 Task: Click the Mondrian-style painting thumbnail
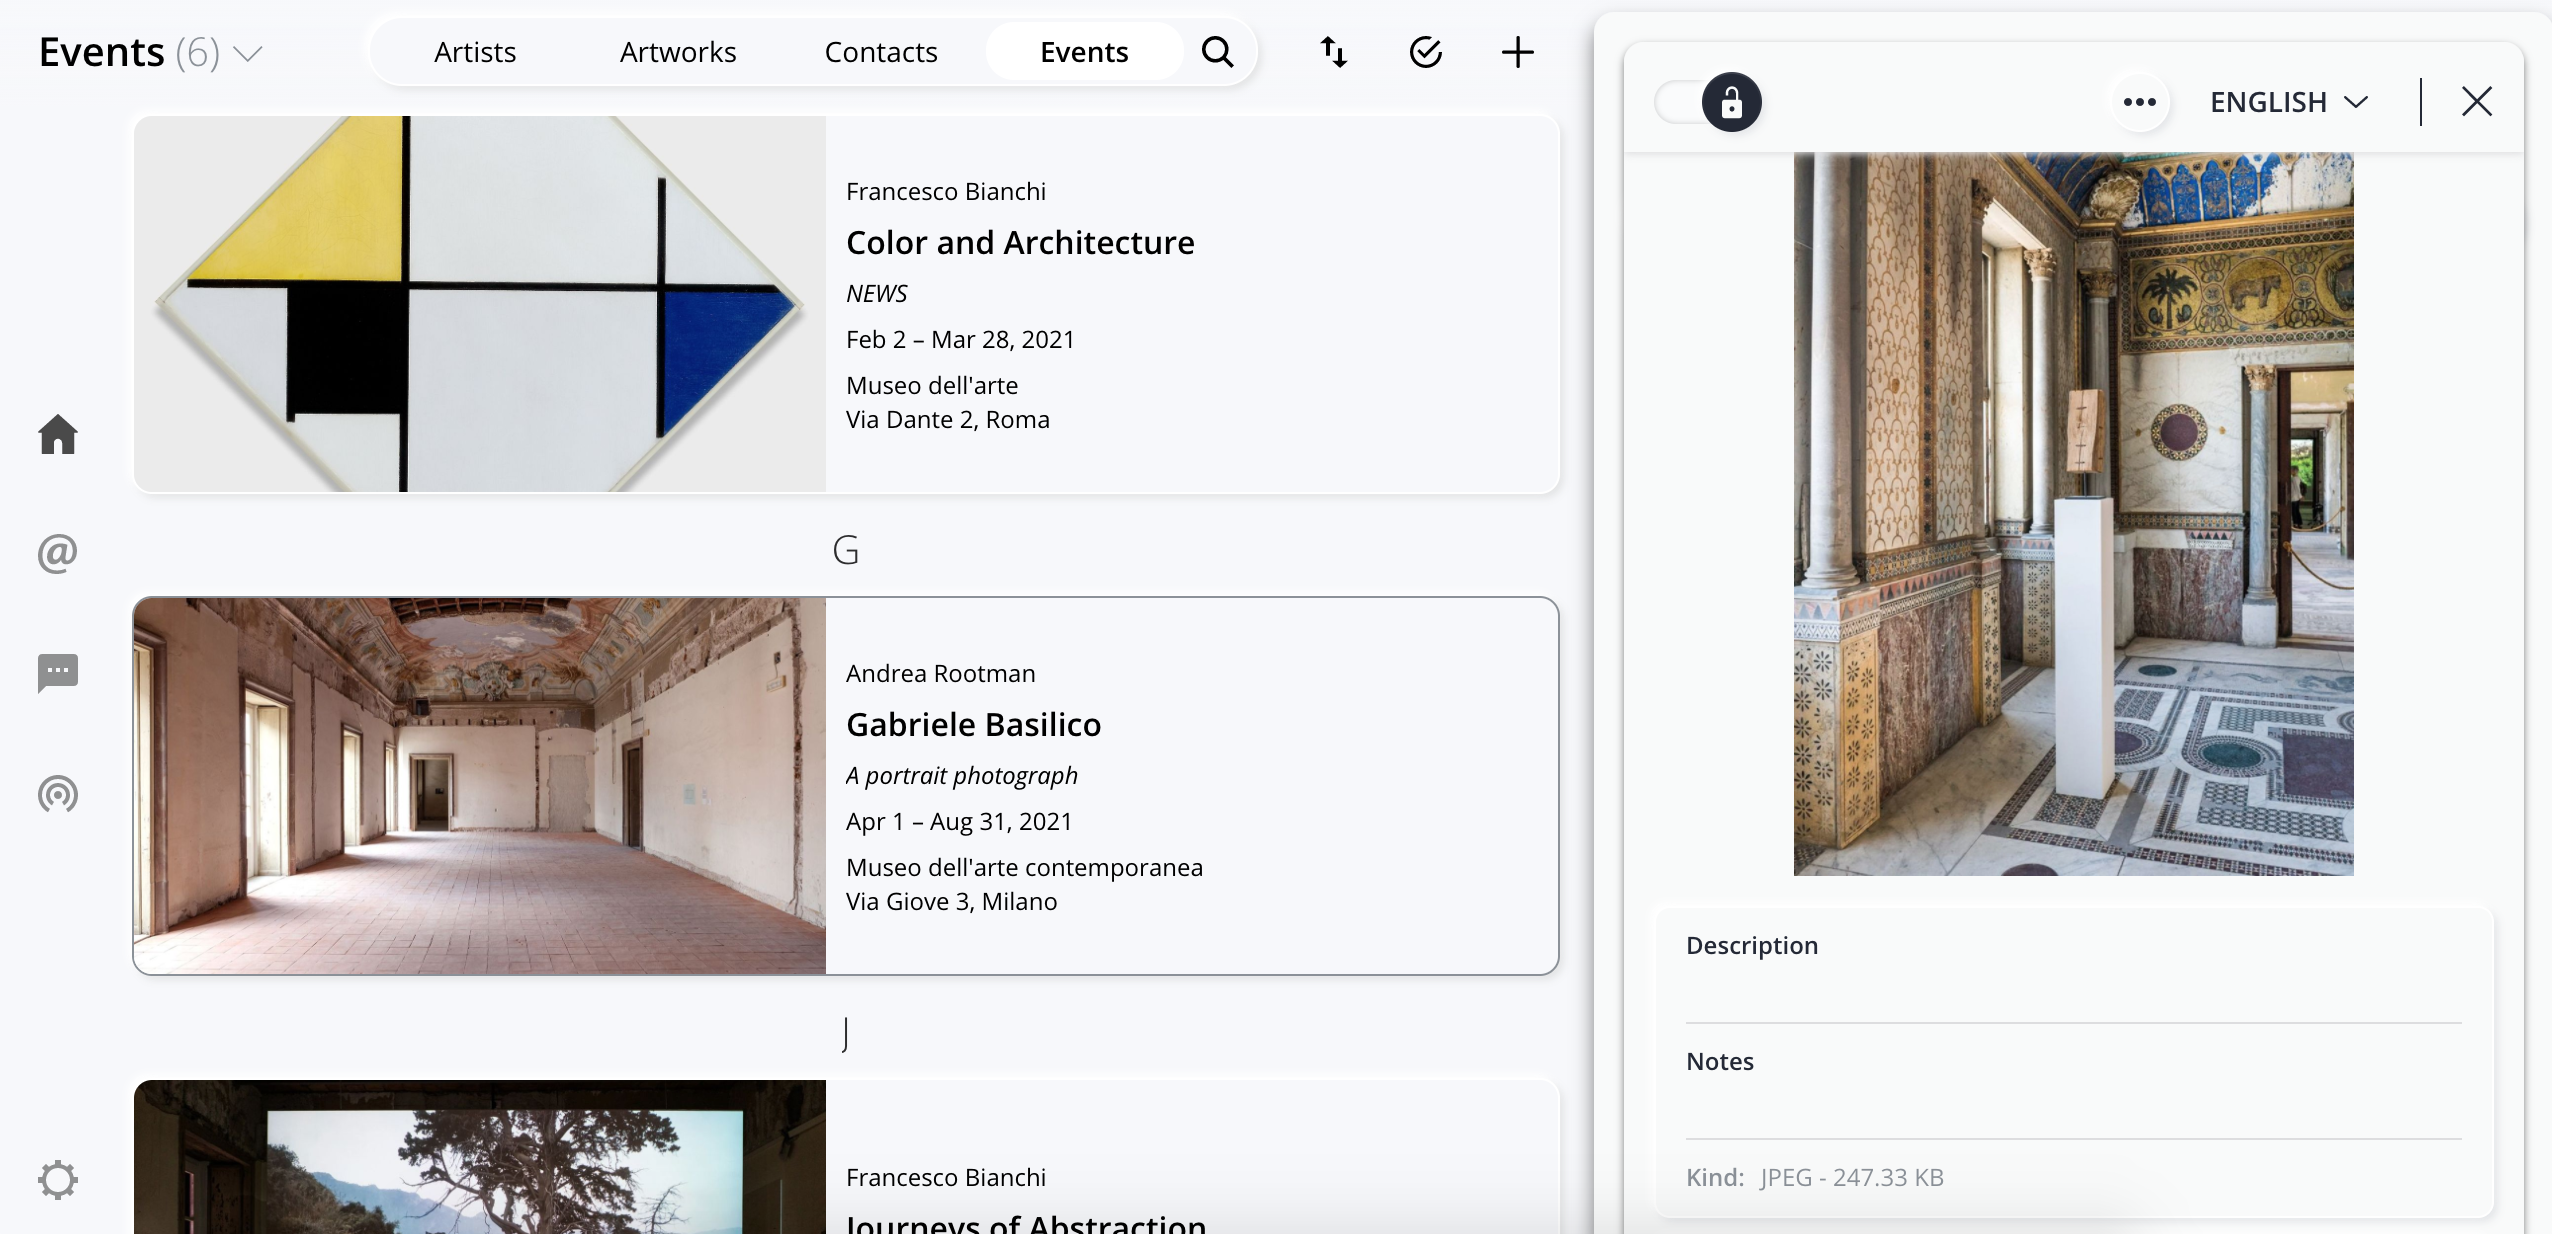pos(480,304)
